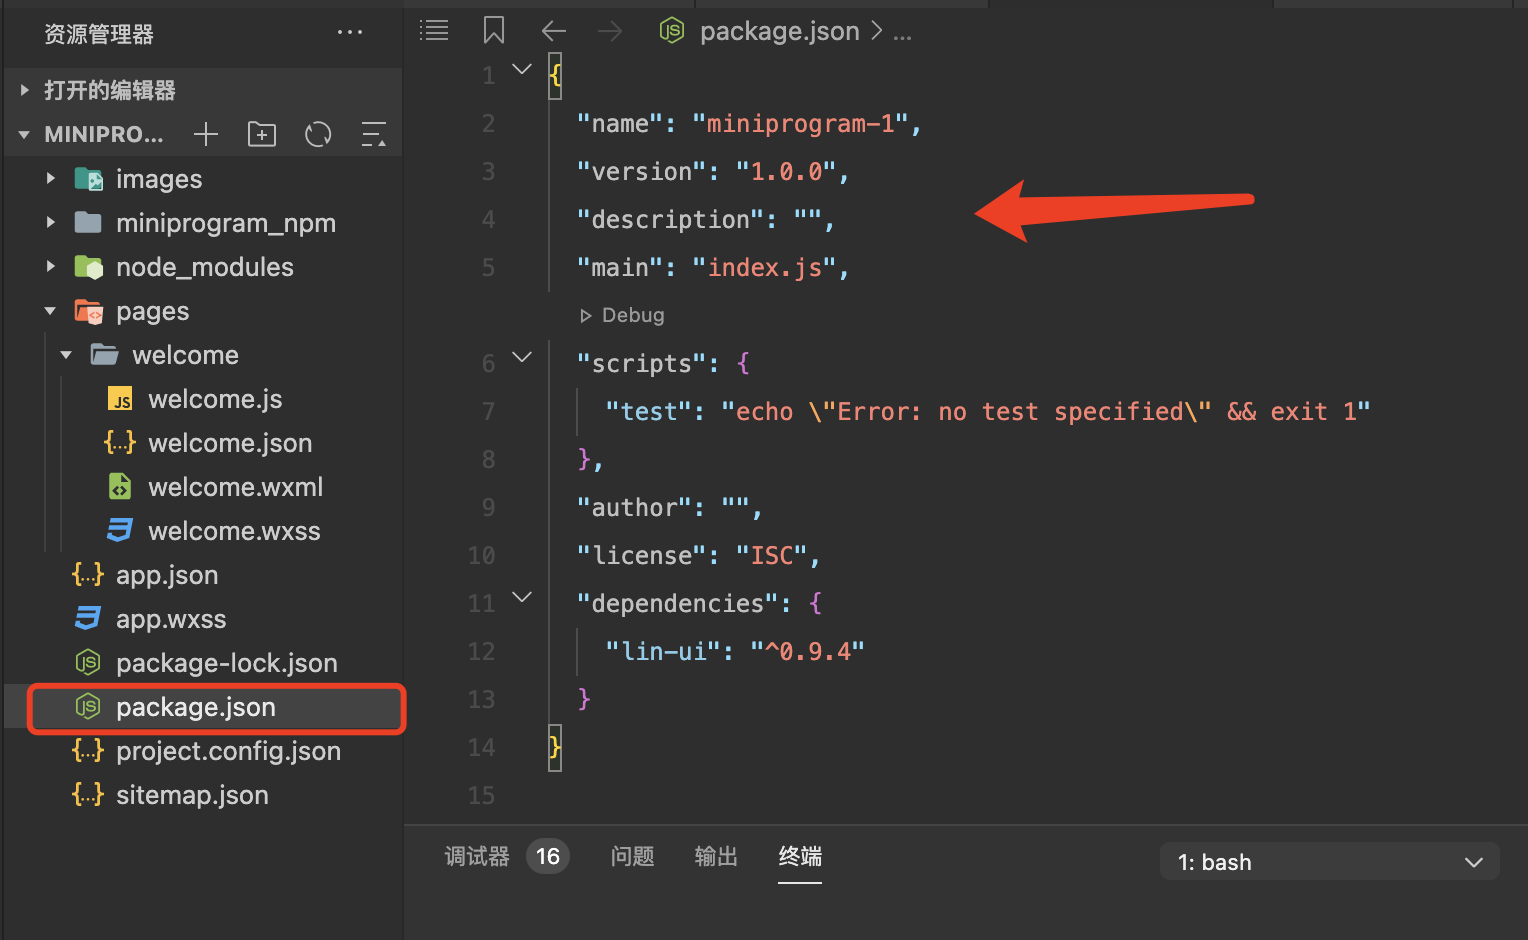Click the 资源管理器 panel title

point(99,34)
